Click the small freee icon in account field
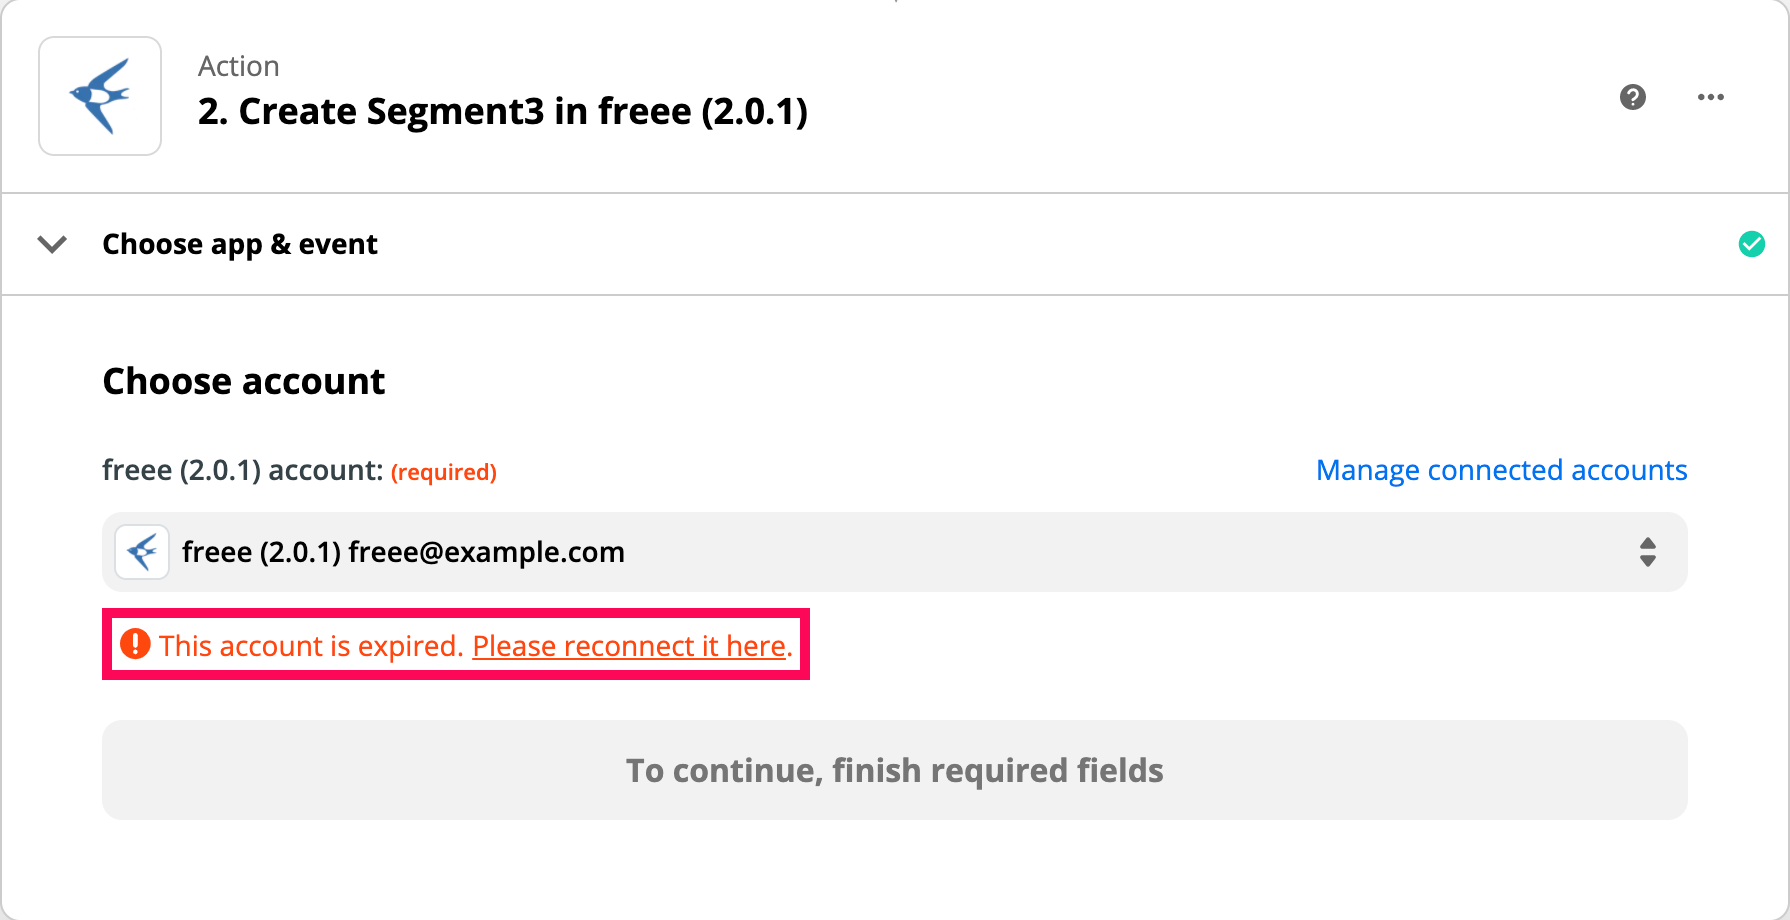This screenshot has height=920, width=1790. pyautogui.click(x=142, y=552)
